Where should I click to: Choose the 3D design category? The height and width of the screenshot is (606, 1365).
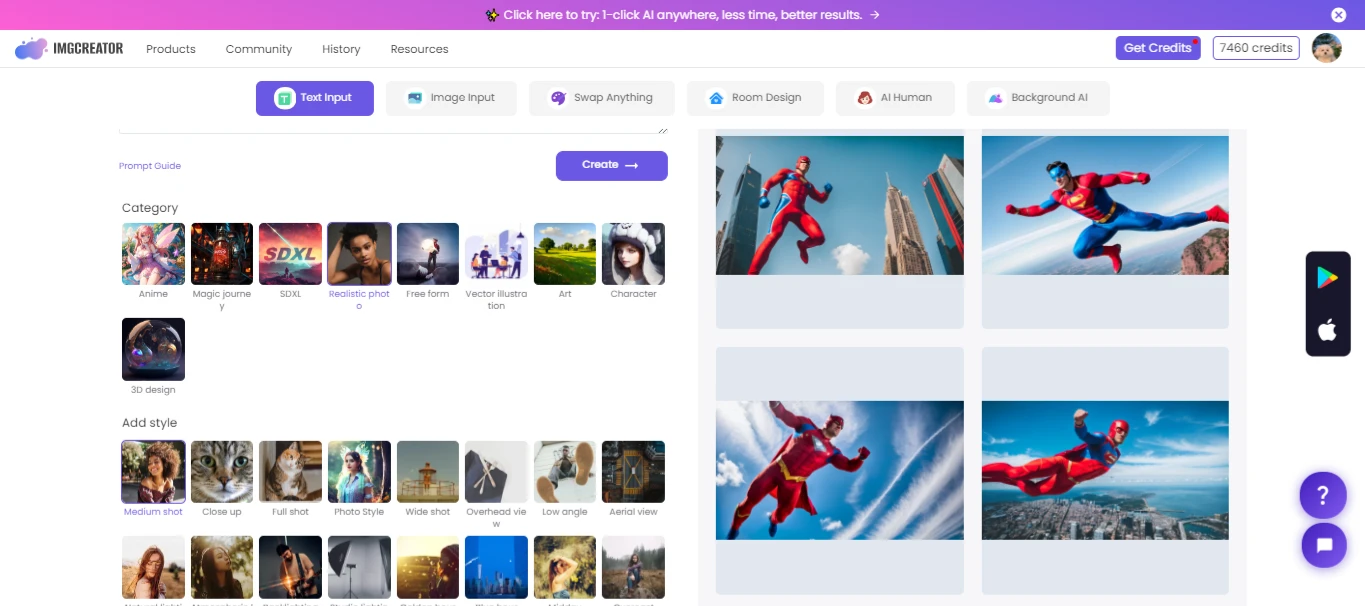(153, 349)
